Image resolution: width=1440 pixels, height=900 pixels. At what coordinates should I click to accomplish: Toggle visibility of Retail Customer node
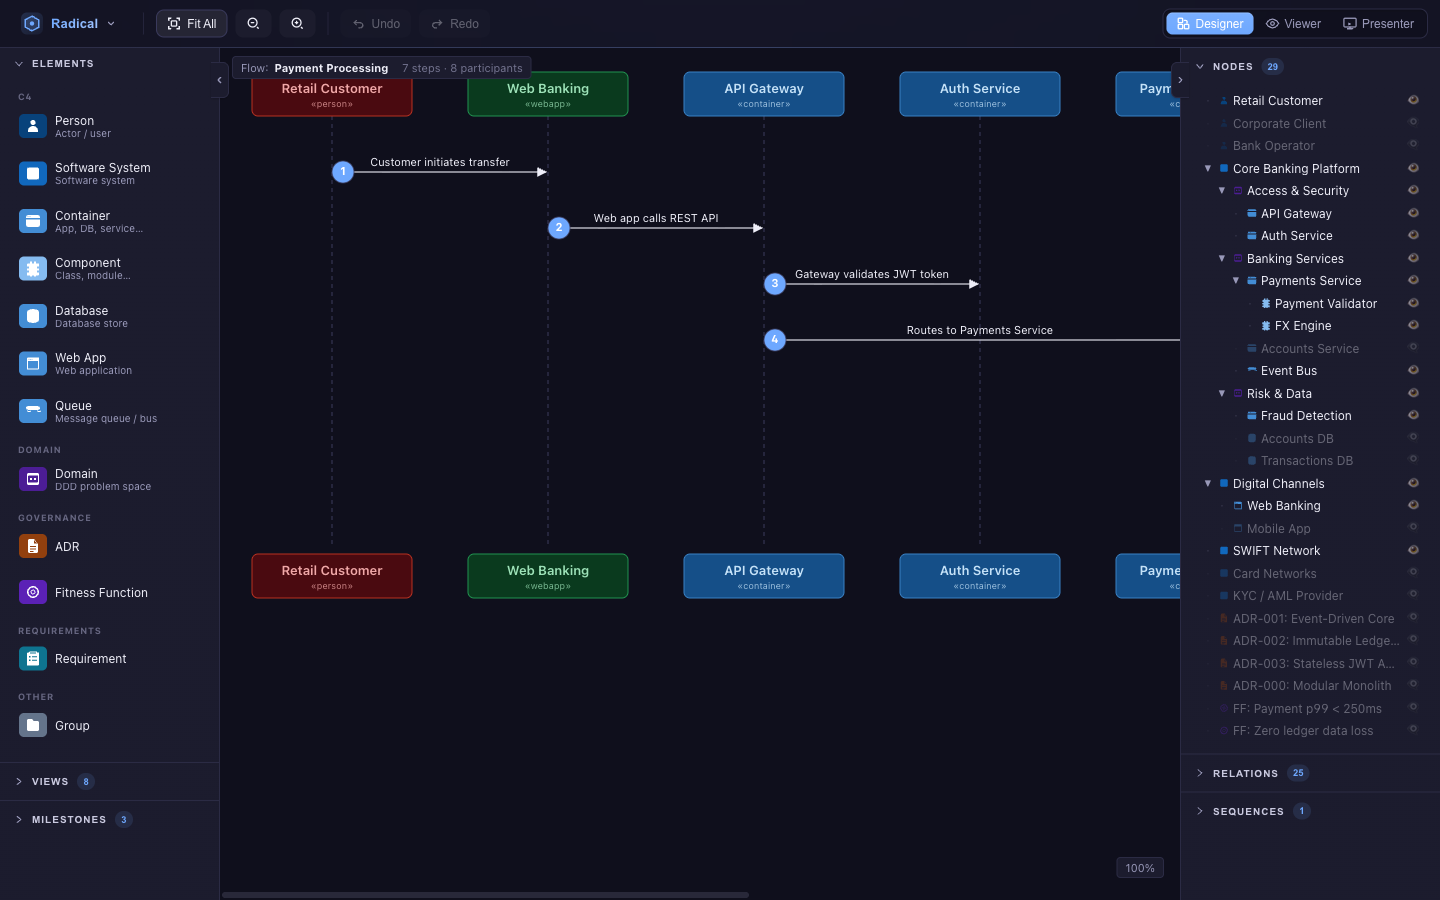point(1413,100)
